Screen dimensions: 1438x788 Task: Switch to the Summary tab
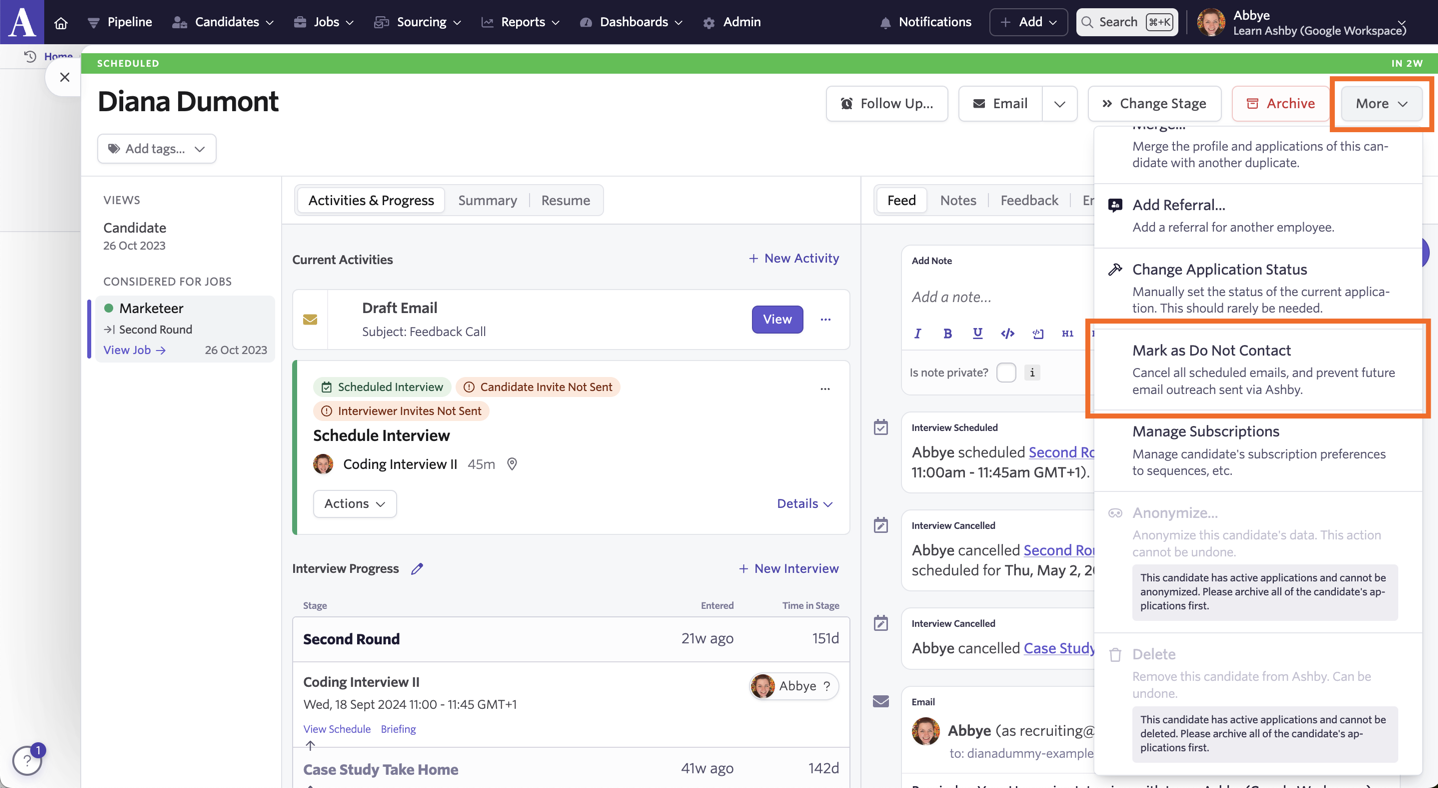pos(487,200)
